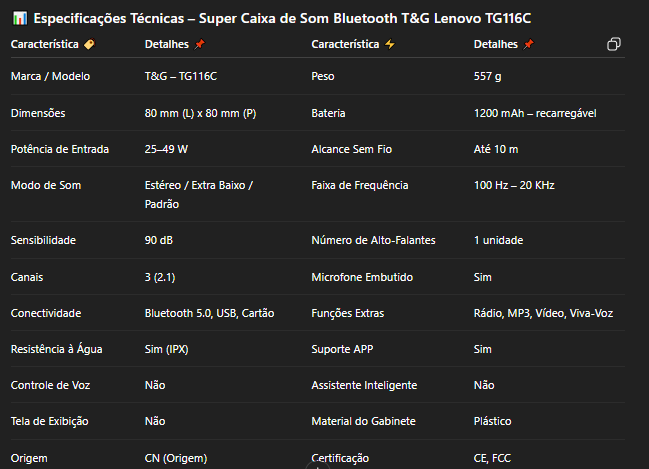This screenshot has width=649, height=469.
Task: Click the Faixa de Frequência label
Action: (359, 185)
